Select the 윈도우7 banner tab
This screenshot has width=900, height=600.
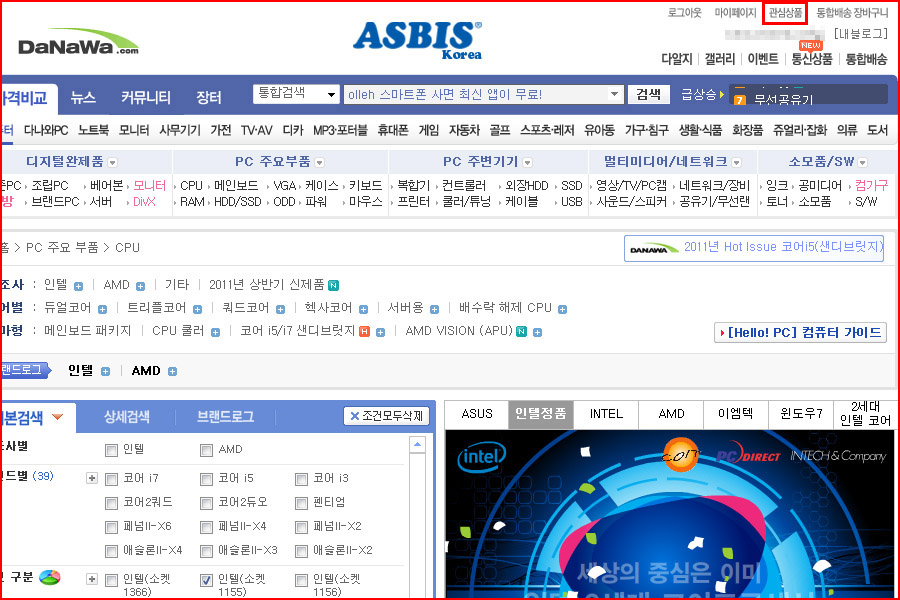pyautogui.click(x=801, y=414)
